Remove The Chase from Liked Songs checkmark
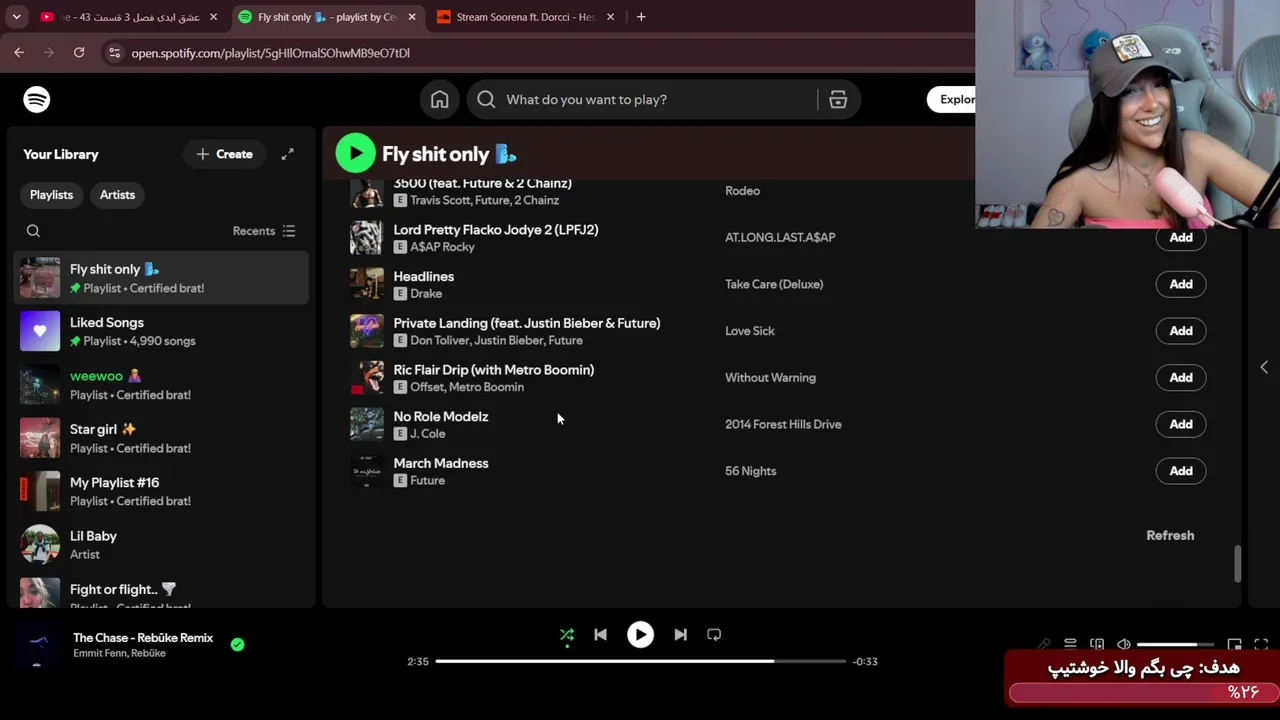Screen dimensions: 1280x720 click(x=237, y=645)
